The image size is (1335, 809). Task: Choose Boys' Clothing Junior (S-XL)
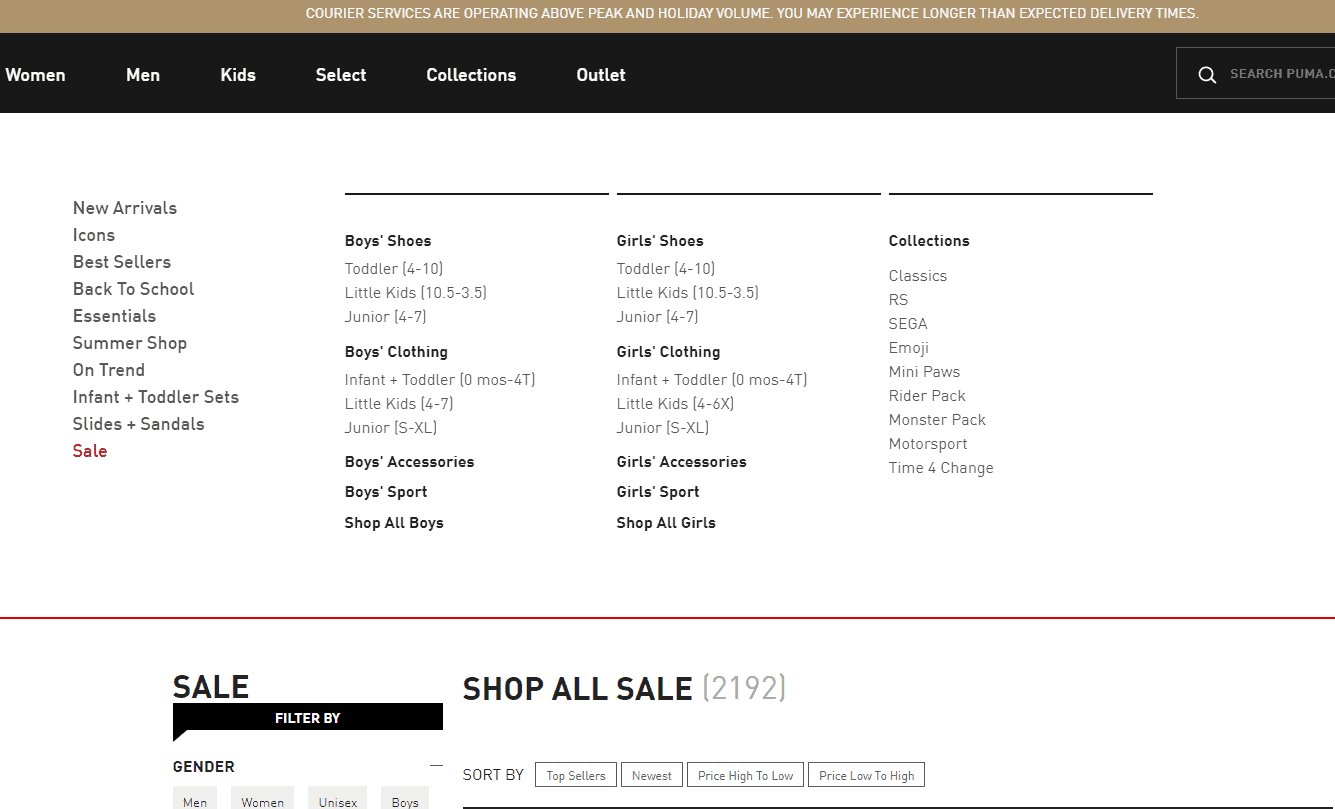391,428
